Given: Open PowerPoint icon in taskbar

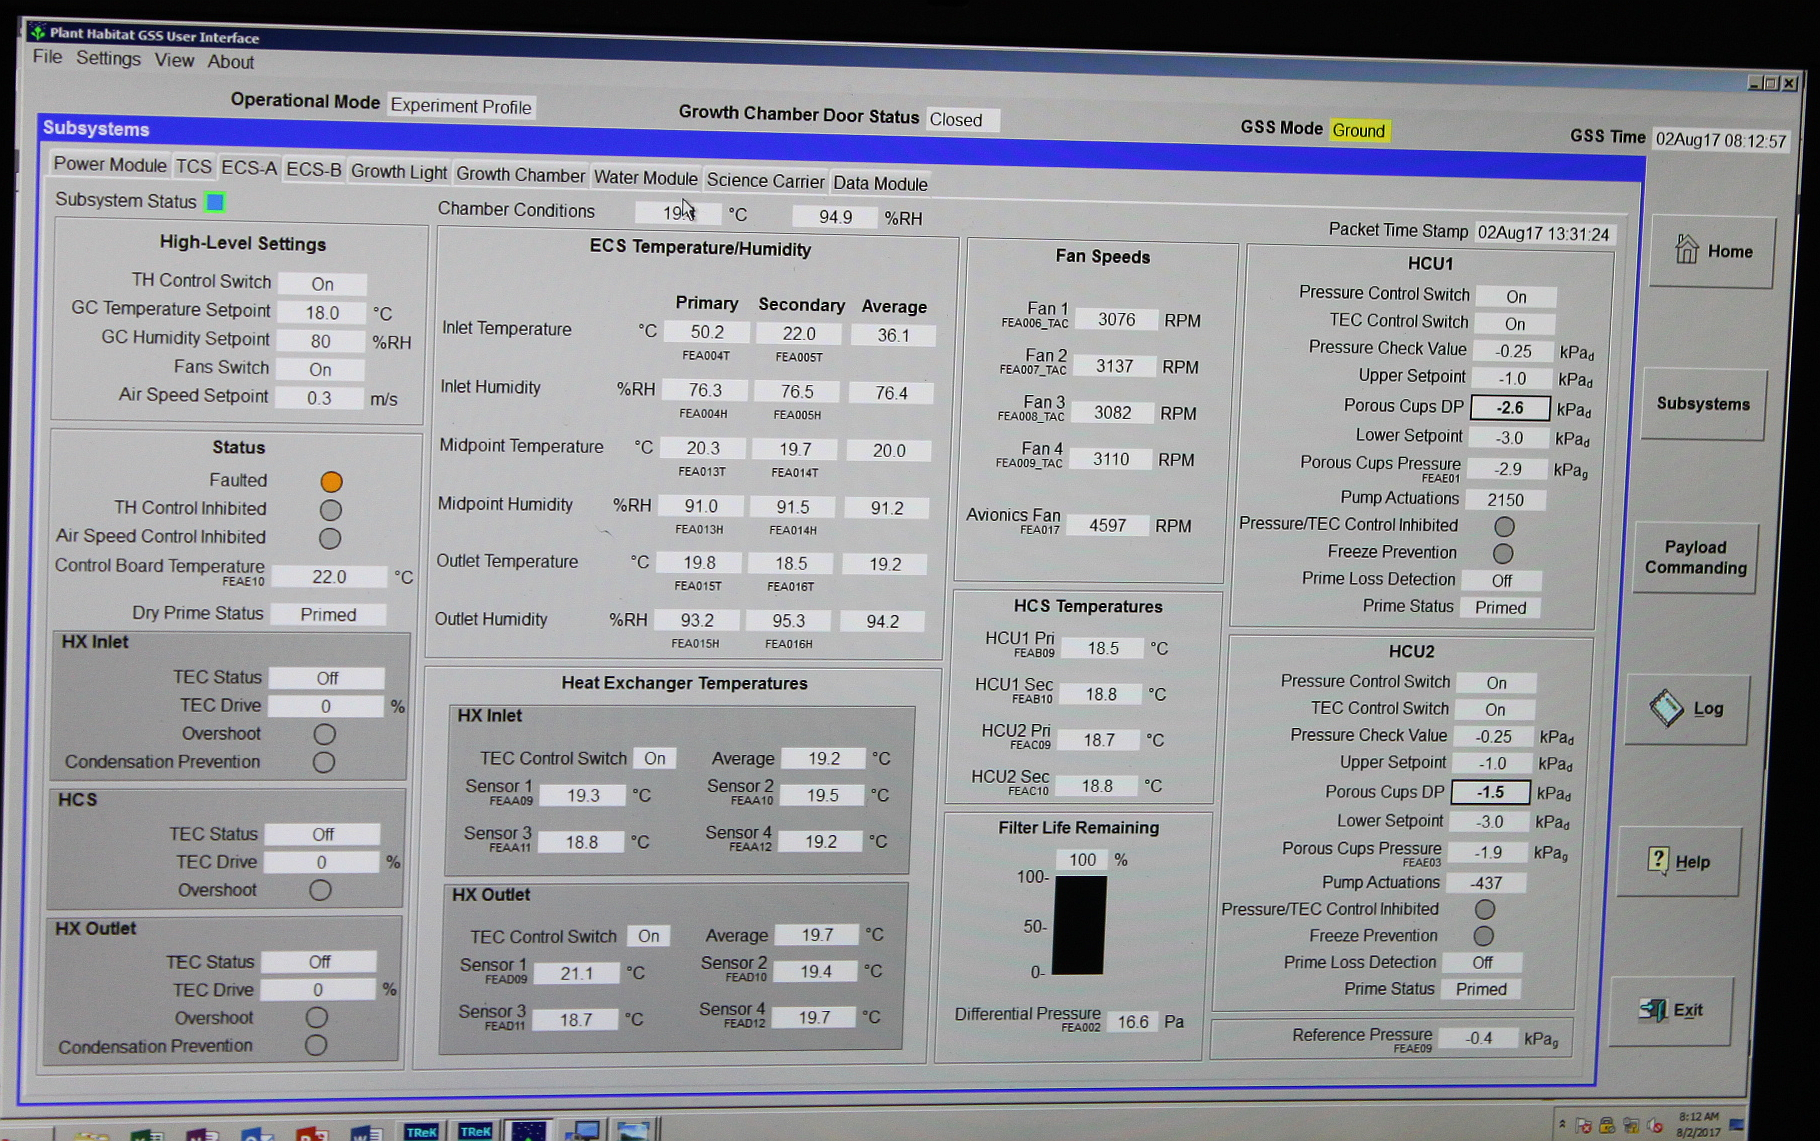Looking at the screenshot, I should pyautogui.click(x=312, y=1134).
